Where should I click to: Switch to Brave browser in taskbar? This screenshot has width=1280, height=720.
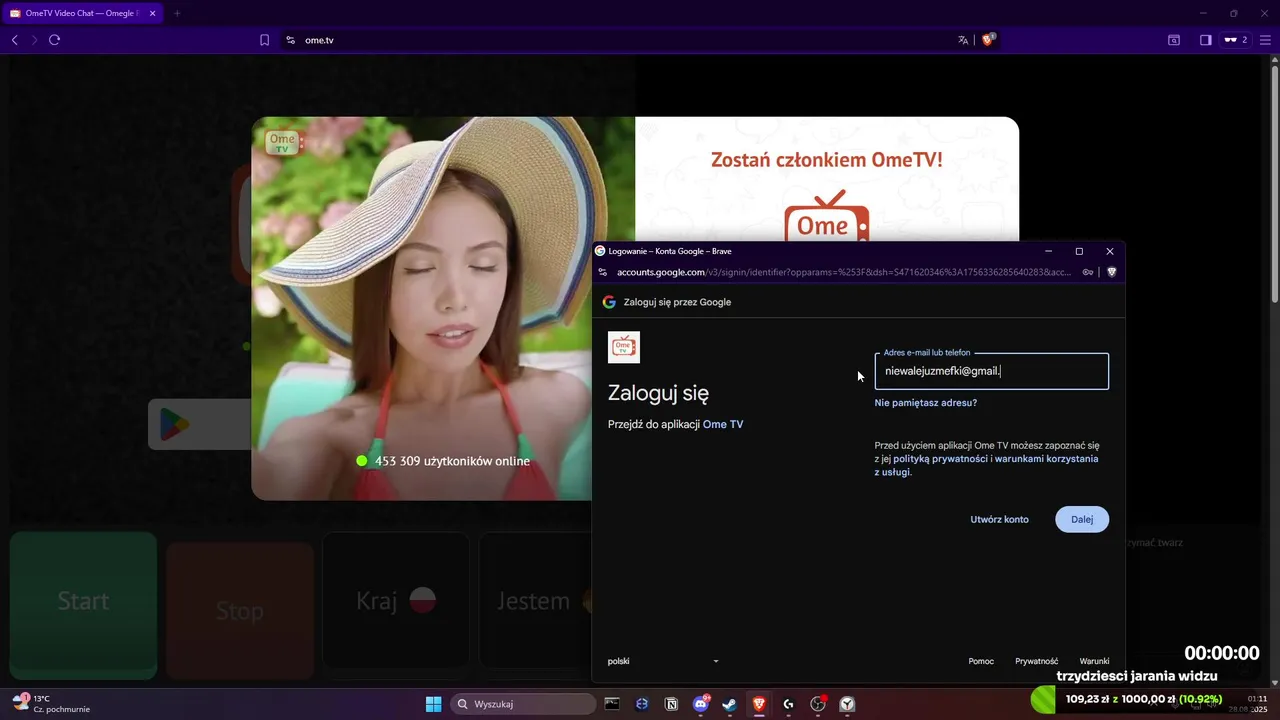(759, 704)
